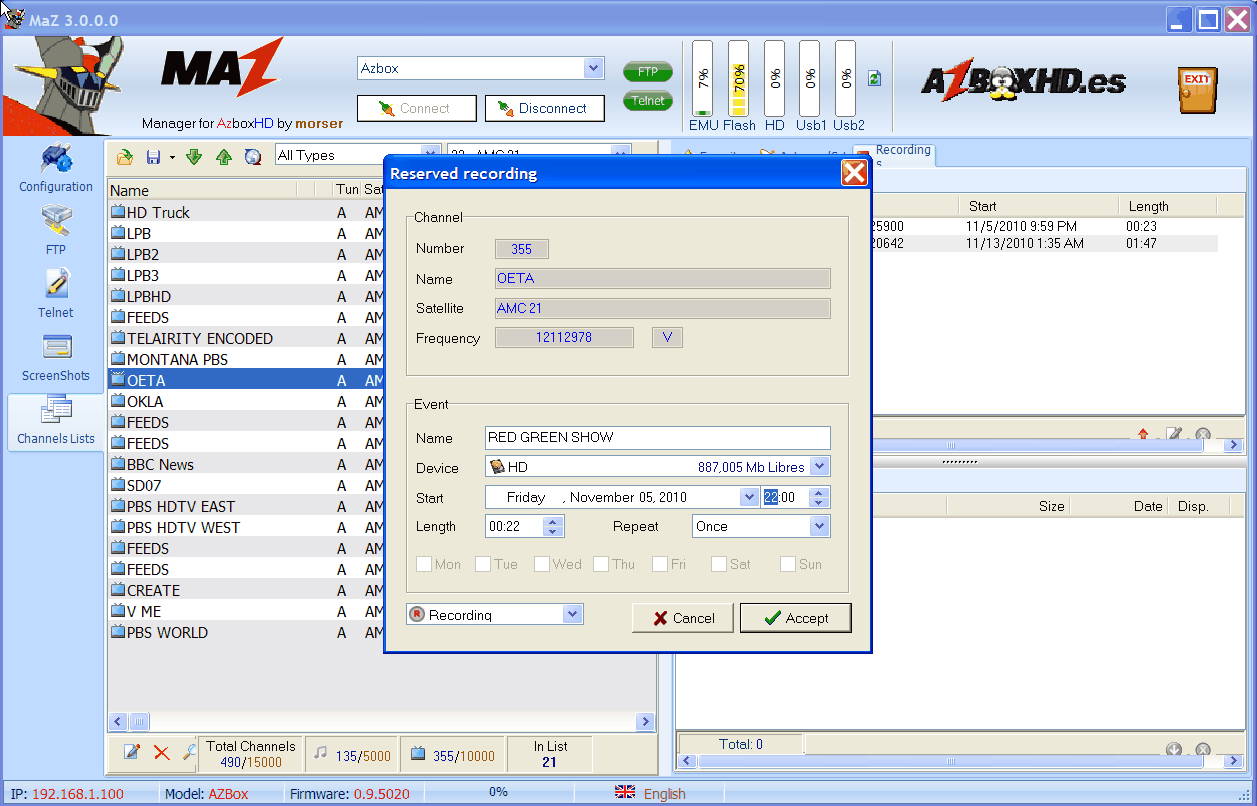Click the edit channel pencil icon
This screenshot has height=806, width=1257.
click(x=132, y=753)
